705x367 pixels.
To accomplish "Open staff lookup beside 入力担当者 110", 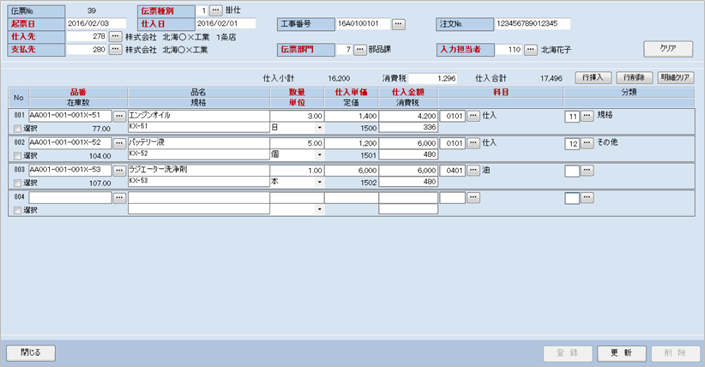I will tap(531, 50).
